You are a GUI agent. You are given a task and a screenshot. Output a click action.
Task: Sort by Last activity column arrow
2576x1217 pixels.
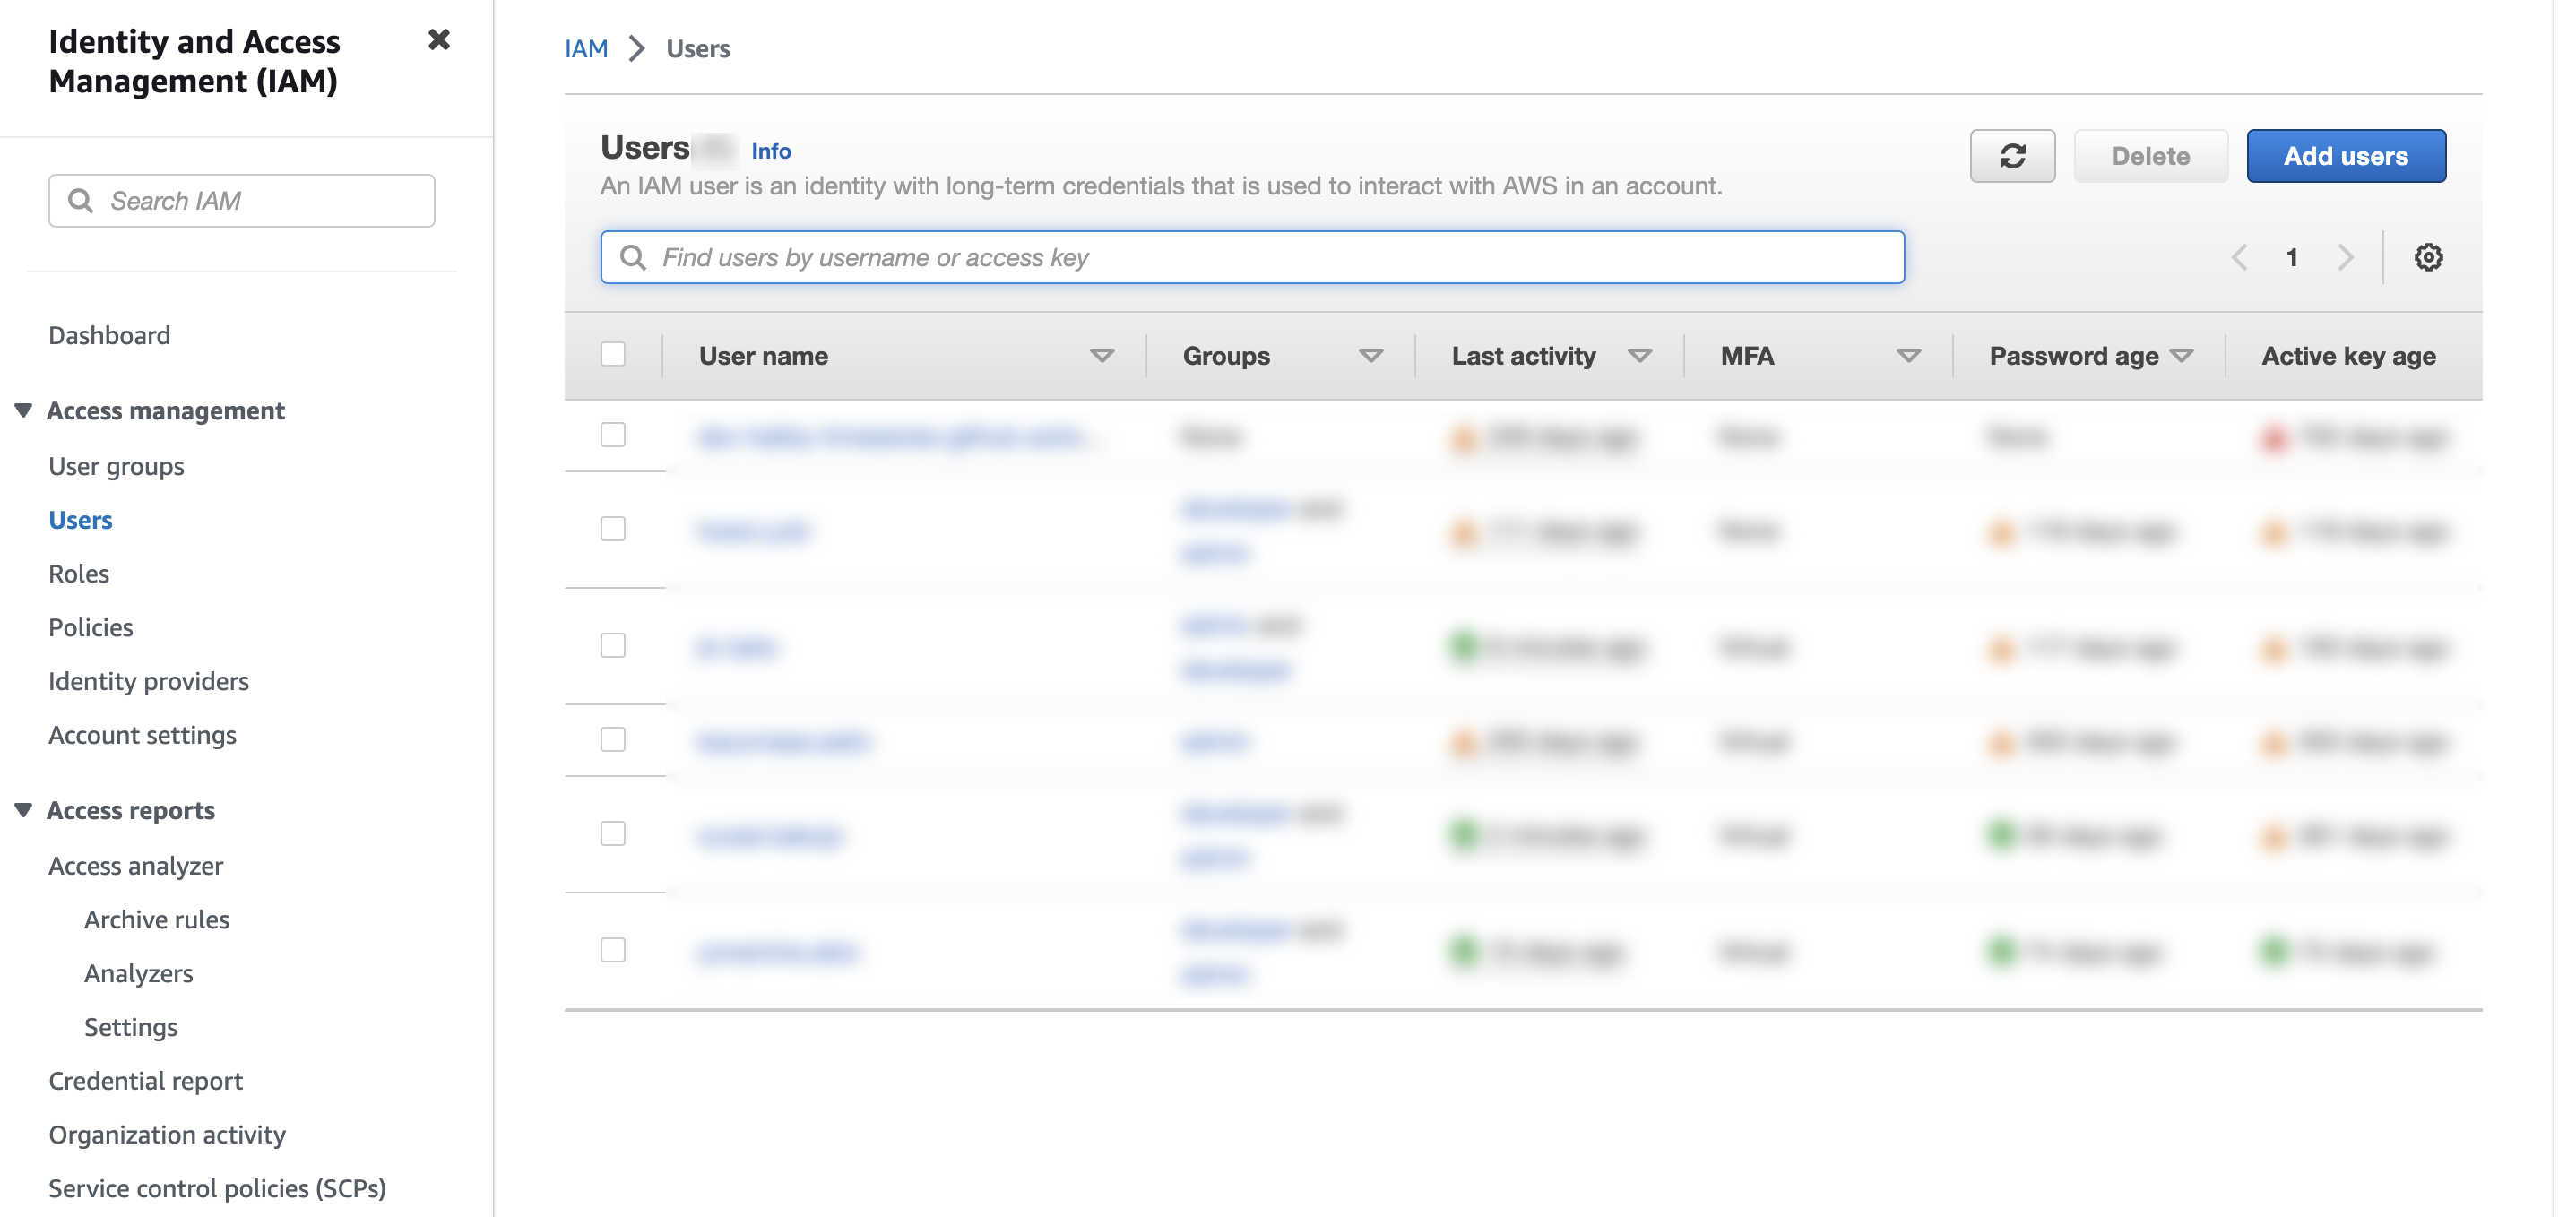coord(1640,356)
